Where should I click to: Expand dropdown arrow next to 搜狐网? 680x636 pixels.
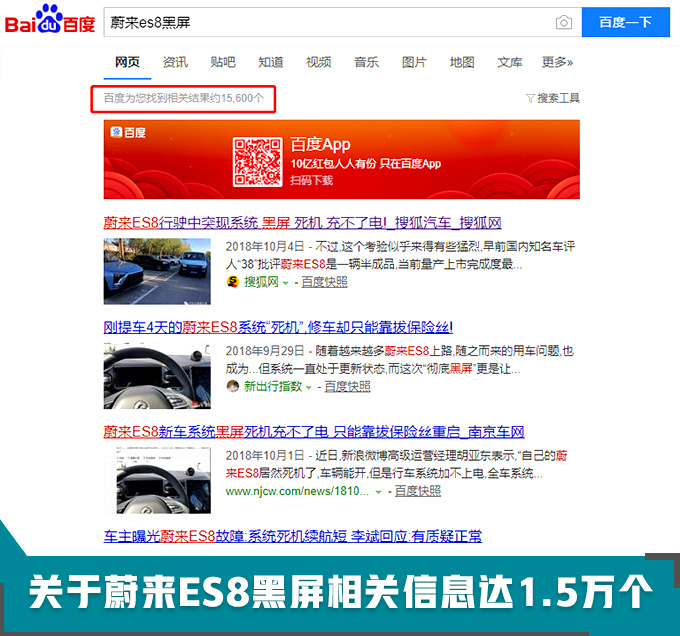pyautogui.click(x=285, y=283)
